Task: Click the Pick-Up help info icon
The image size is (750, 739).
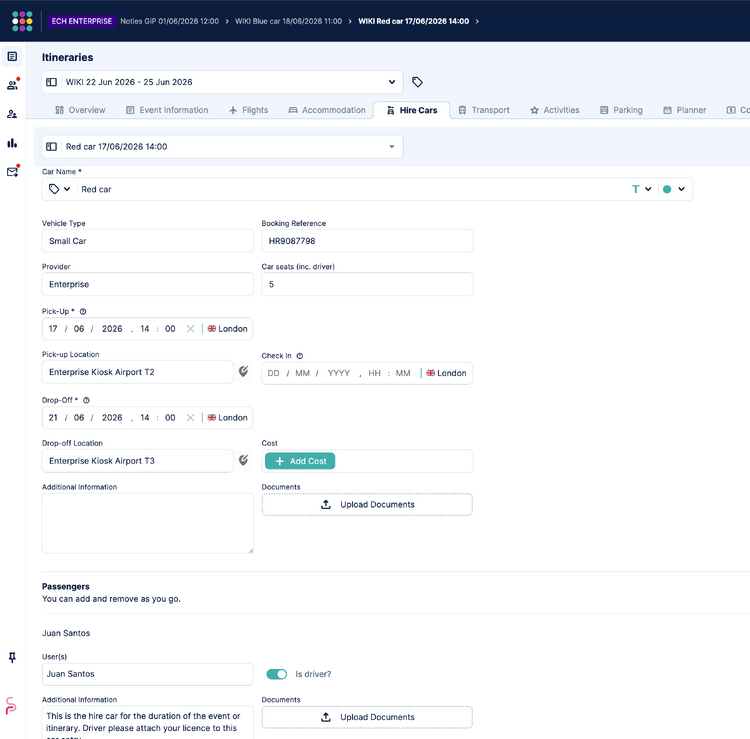Action: tap(83, 311)
